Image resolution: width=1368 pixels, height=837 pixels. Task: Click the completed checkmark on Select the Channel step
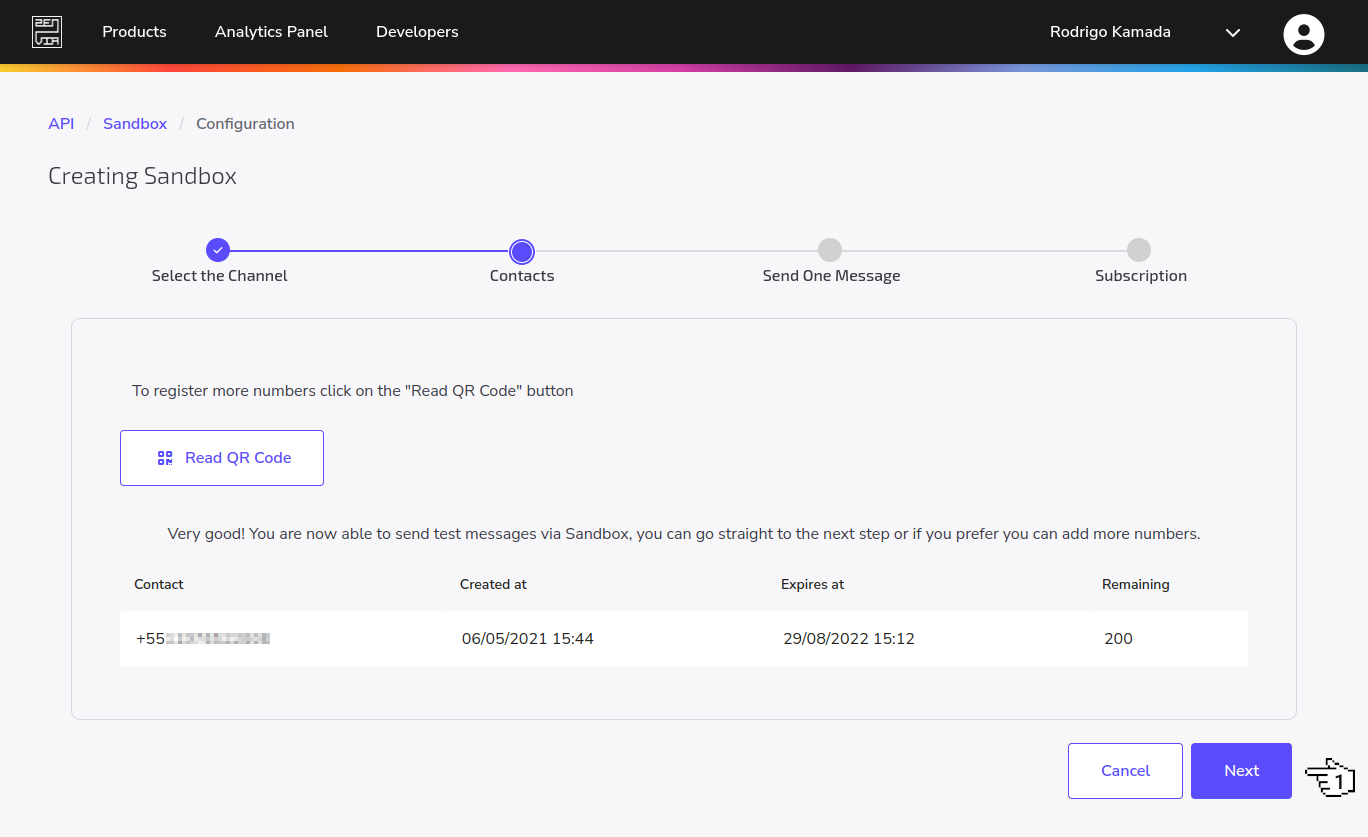(x=218, y=250)
